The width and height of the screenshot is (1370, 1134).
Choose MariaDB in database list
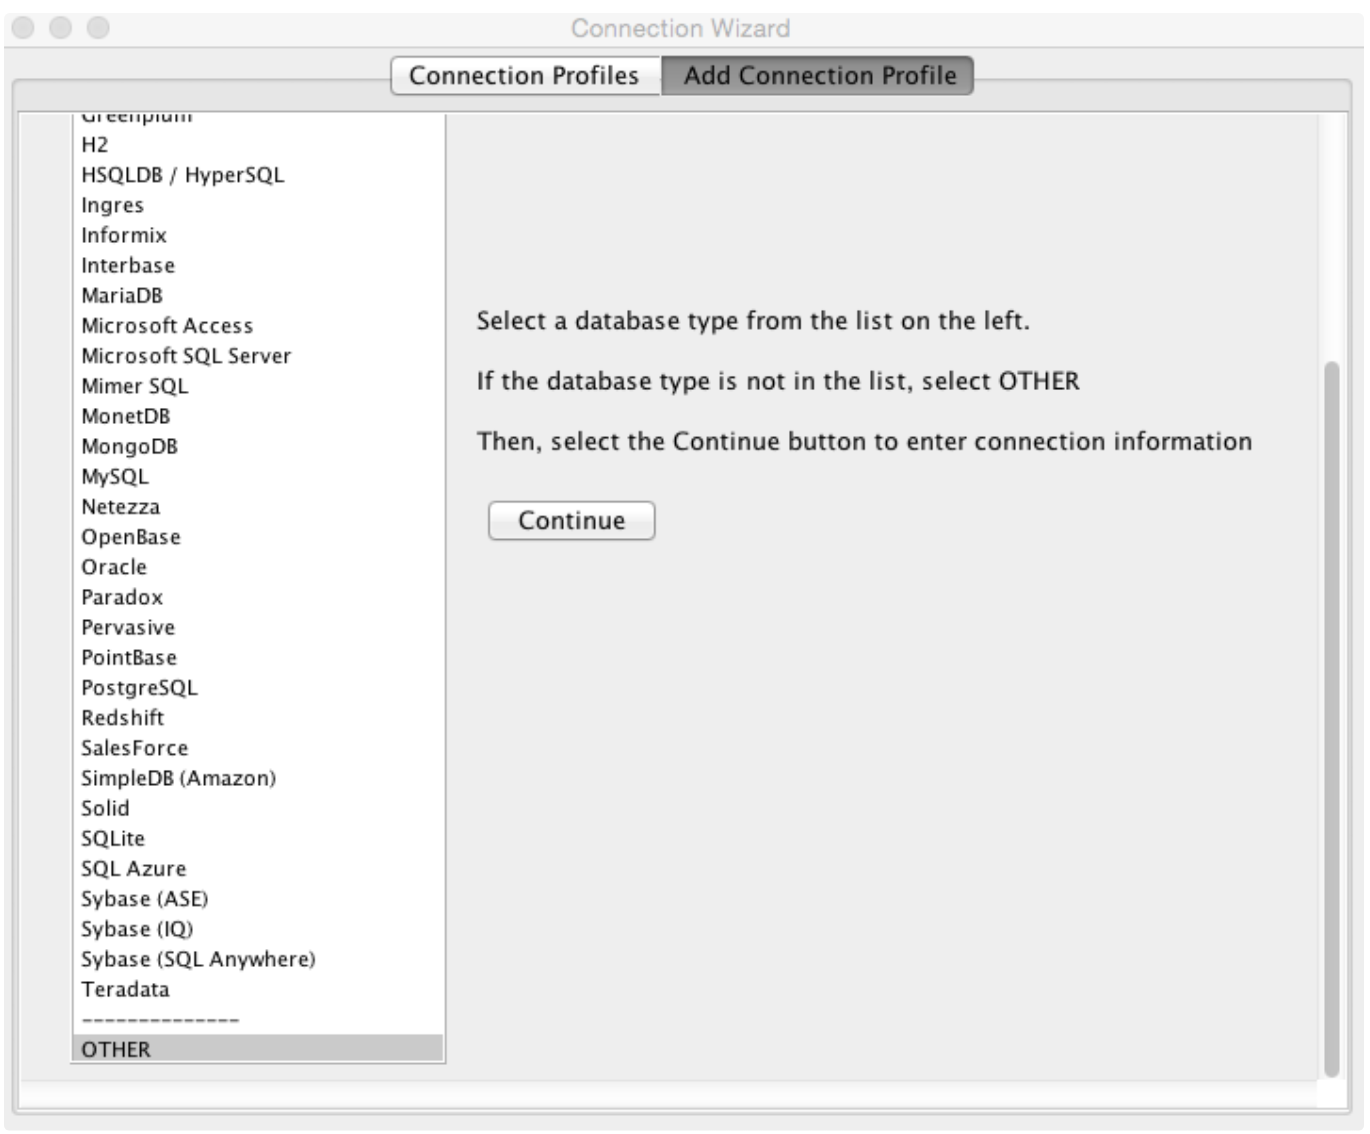(x=122, y=296)
